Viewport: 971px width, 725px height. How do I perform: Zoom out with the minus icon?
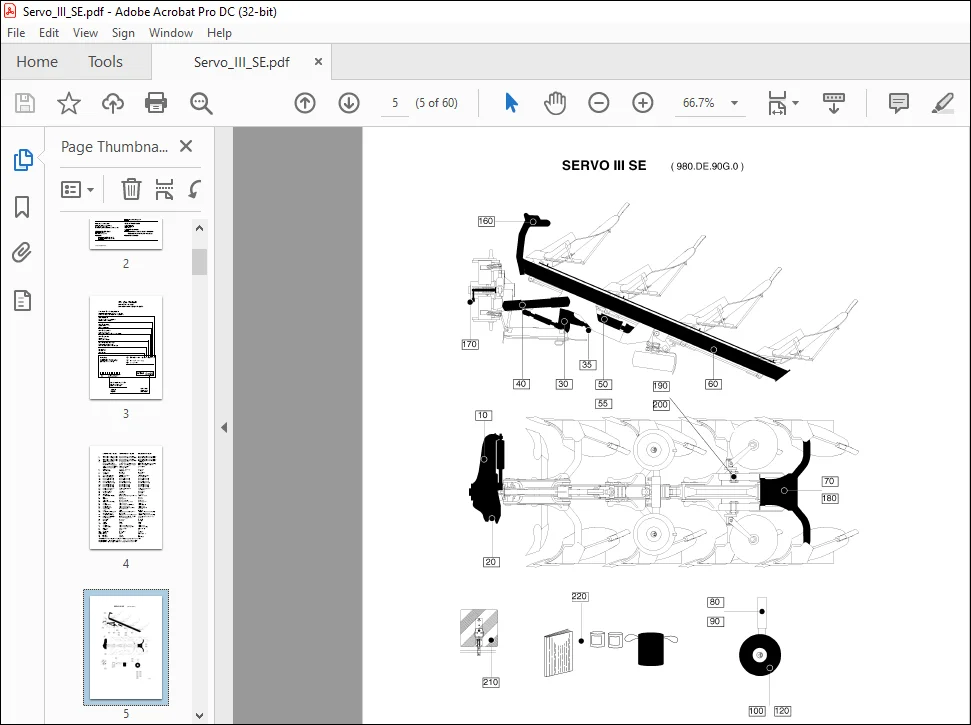click(599, 103)
